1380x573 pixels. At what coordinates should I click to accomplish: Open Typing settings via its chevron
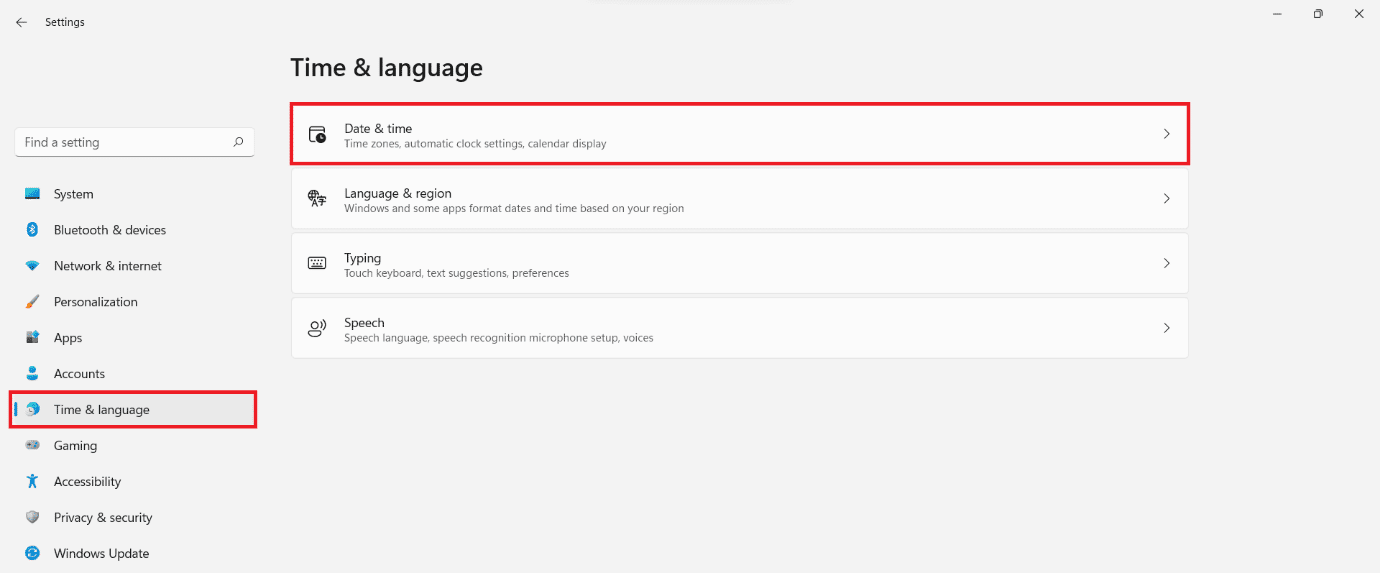1166,264
